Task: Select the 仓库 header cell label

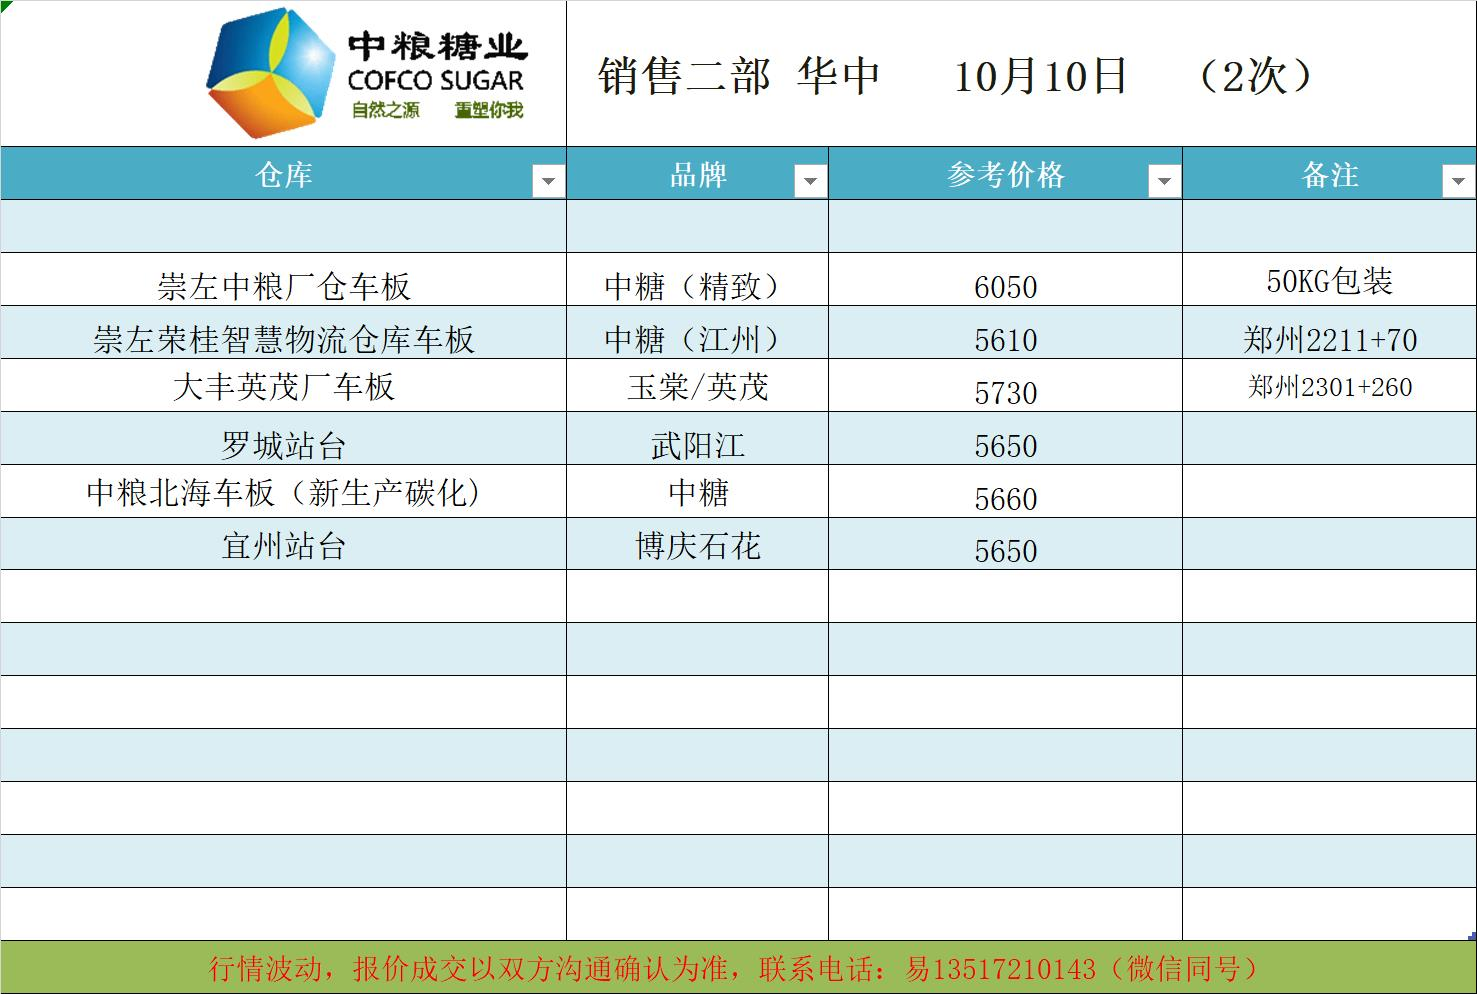Action: 284,175
